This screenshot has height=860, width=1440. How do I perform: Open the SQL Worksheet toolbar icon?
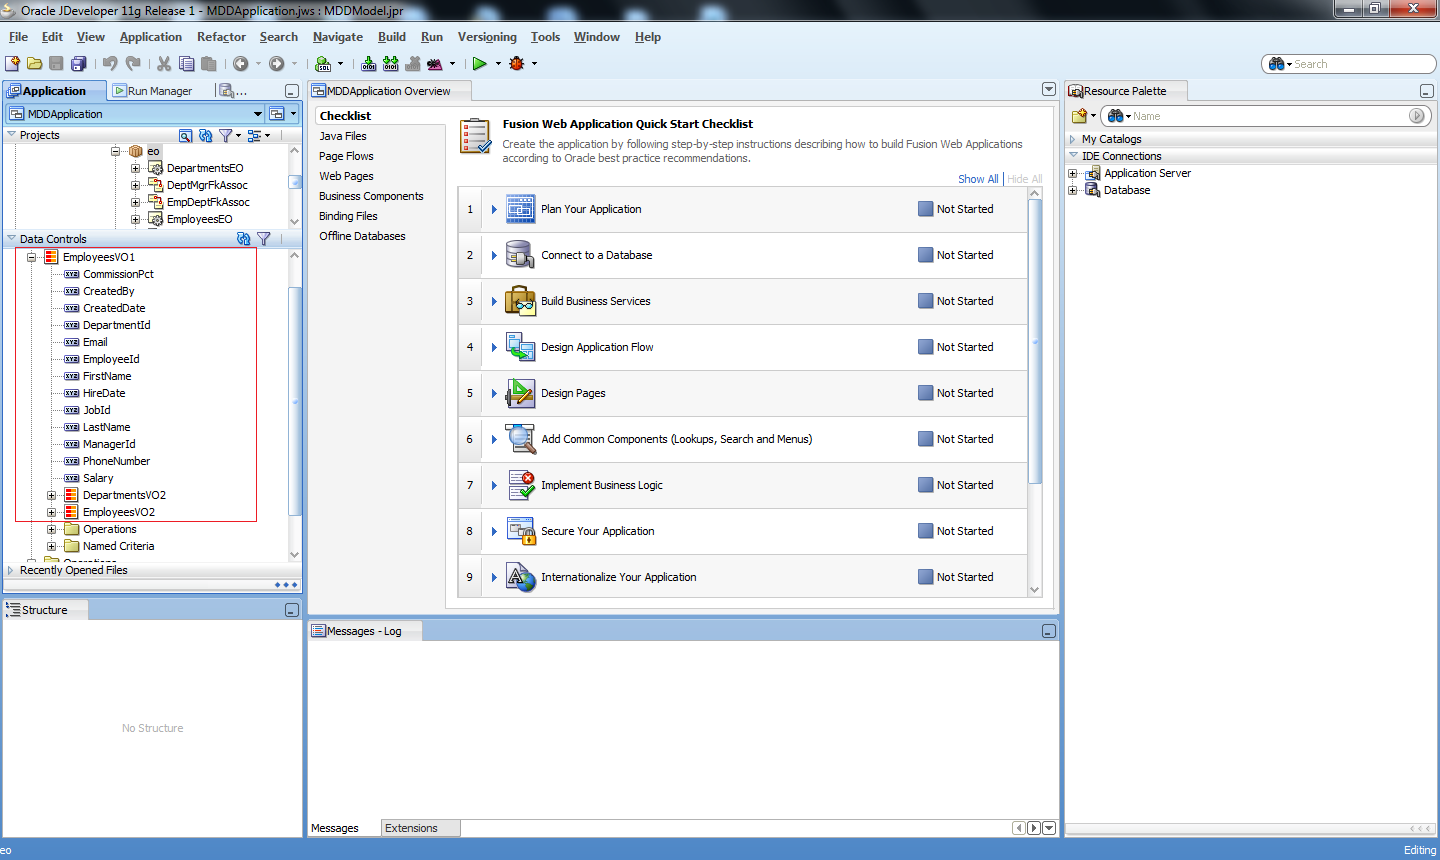click(x=323, y=63)
